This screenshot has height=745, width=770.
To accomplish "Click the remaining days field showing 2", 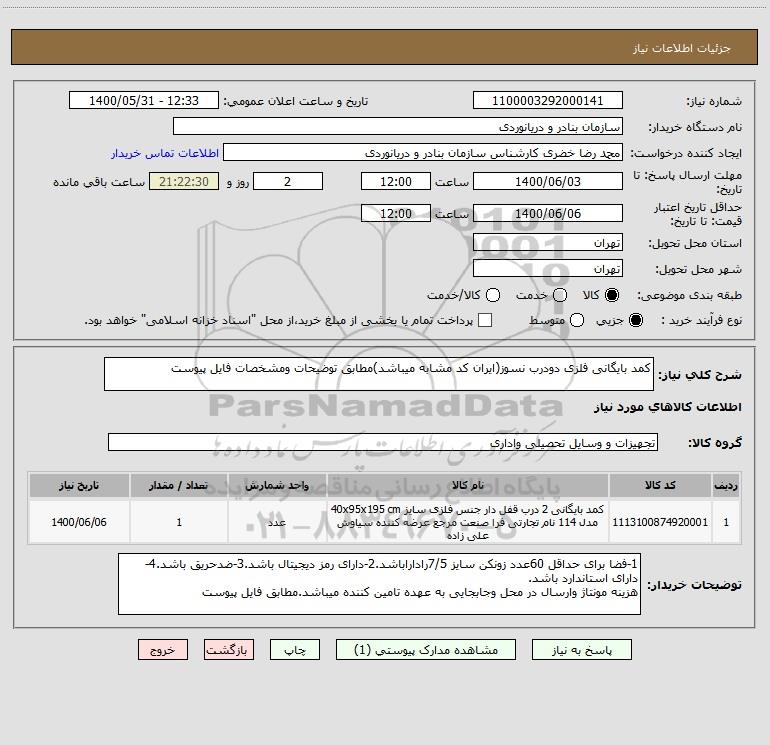I will (288, 181).
